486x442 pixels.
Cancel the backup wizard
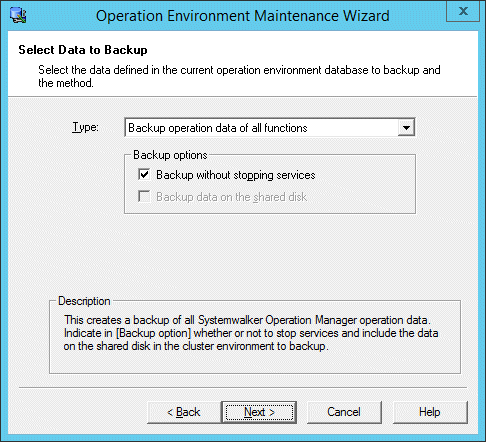point(344,412)
